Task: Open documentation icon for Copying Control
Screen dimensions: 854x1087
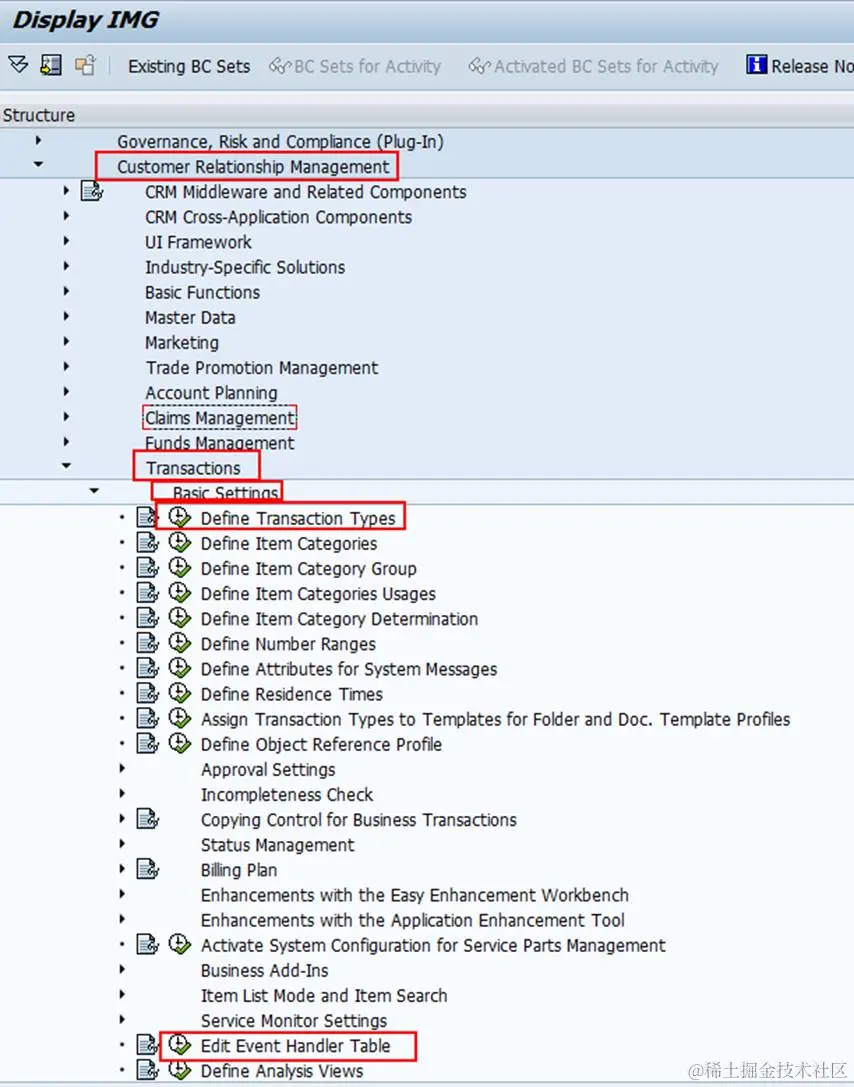Action: click(x=147, y=819)
